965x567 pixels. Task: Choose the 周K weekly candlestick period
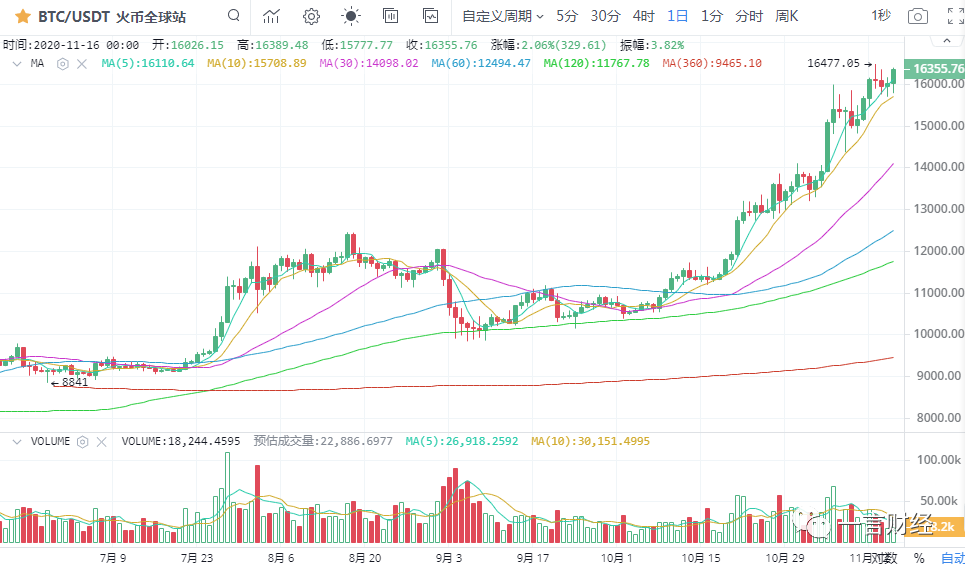786,16
